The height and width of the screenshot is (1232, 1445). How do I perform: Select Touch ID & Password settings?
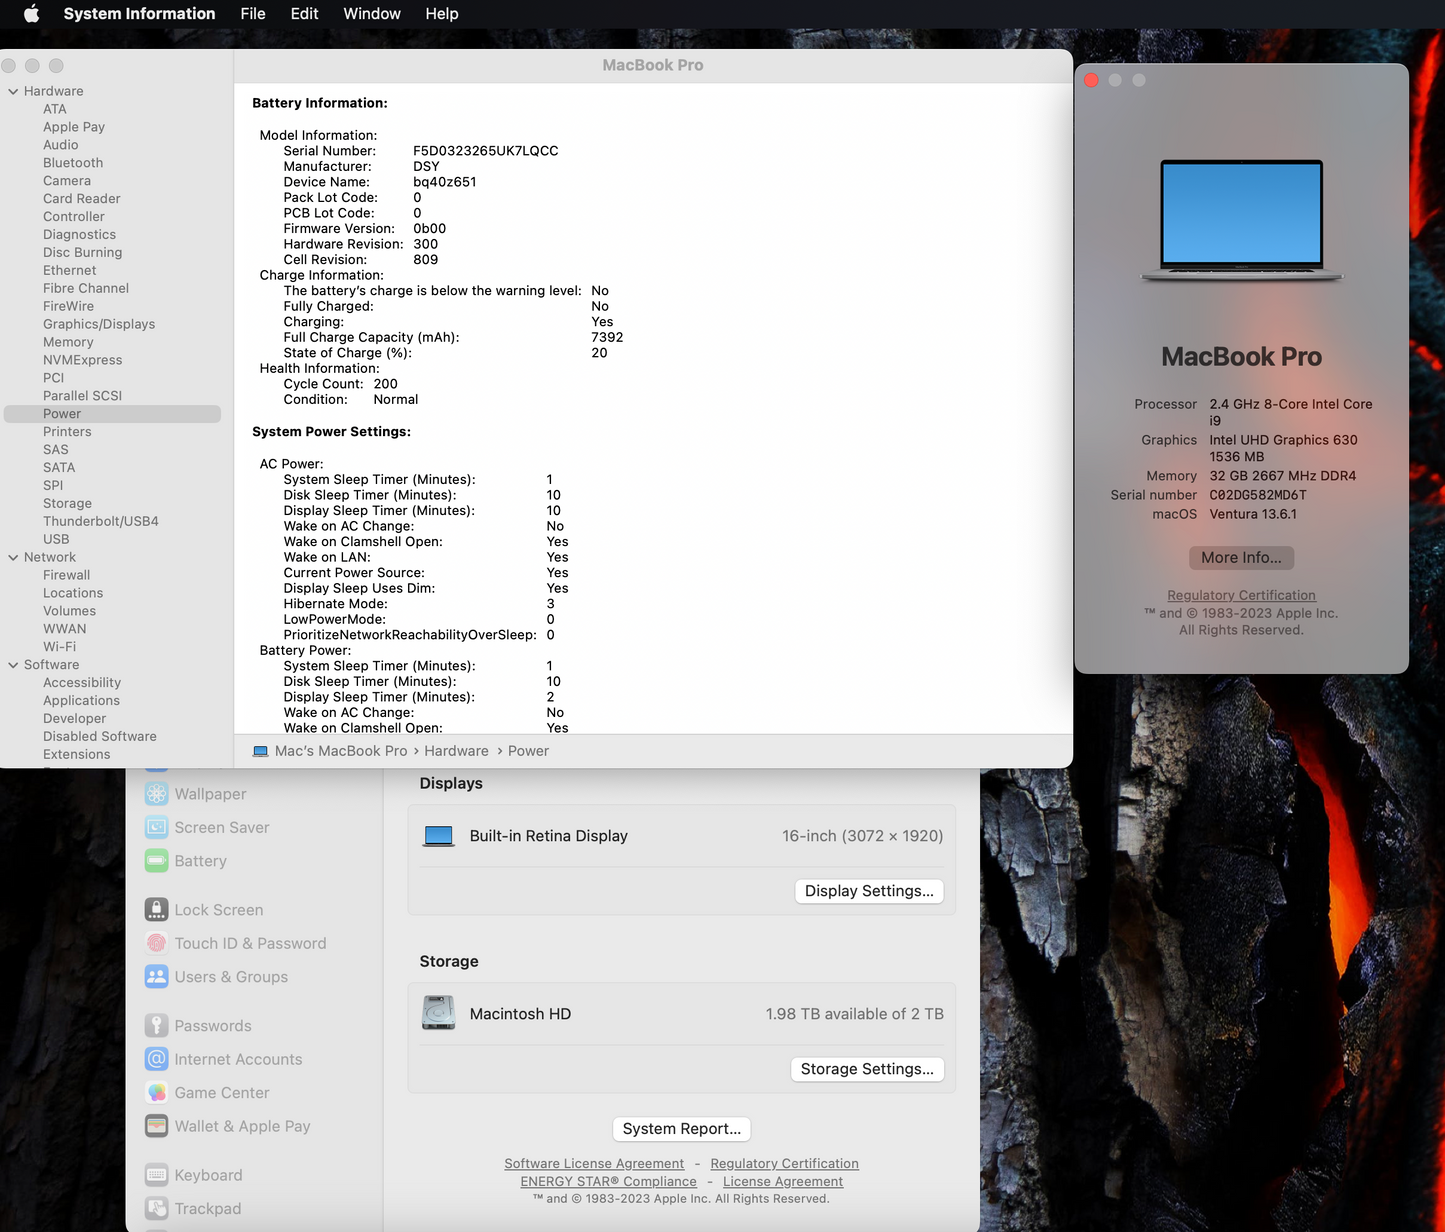(x=249, y=943)
